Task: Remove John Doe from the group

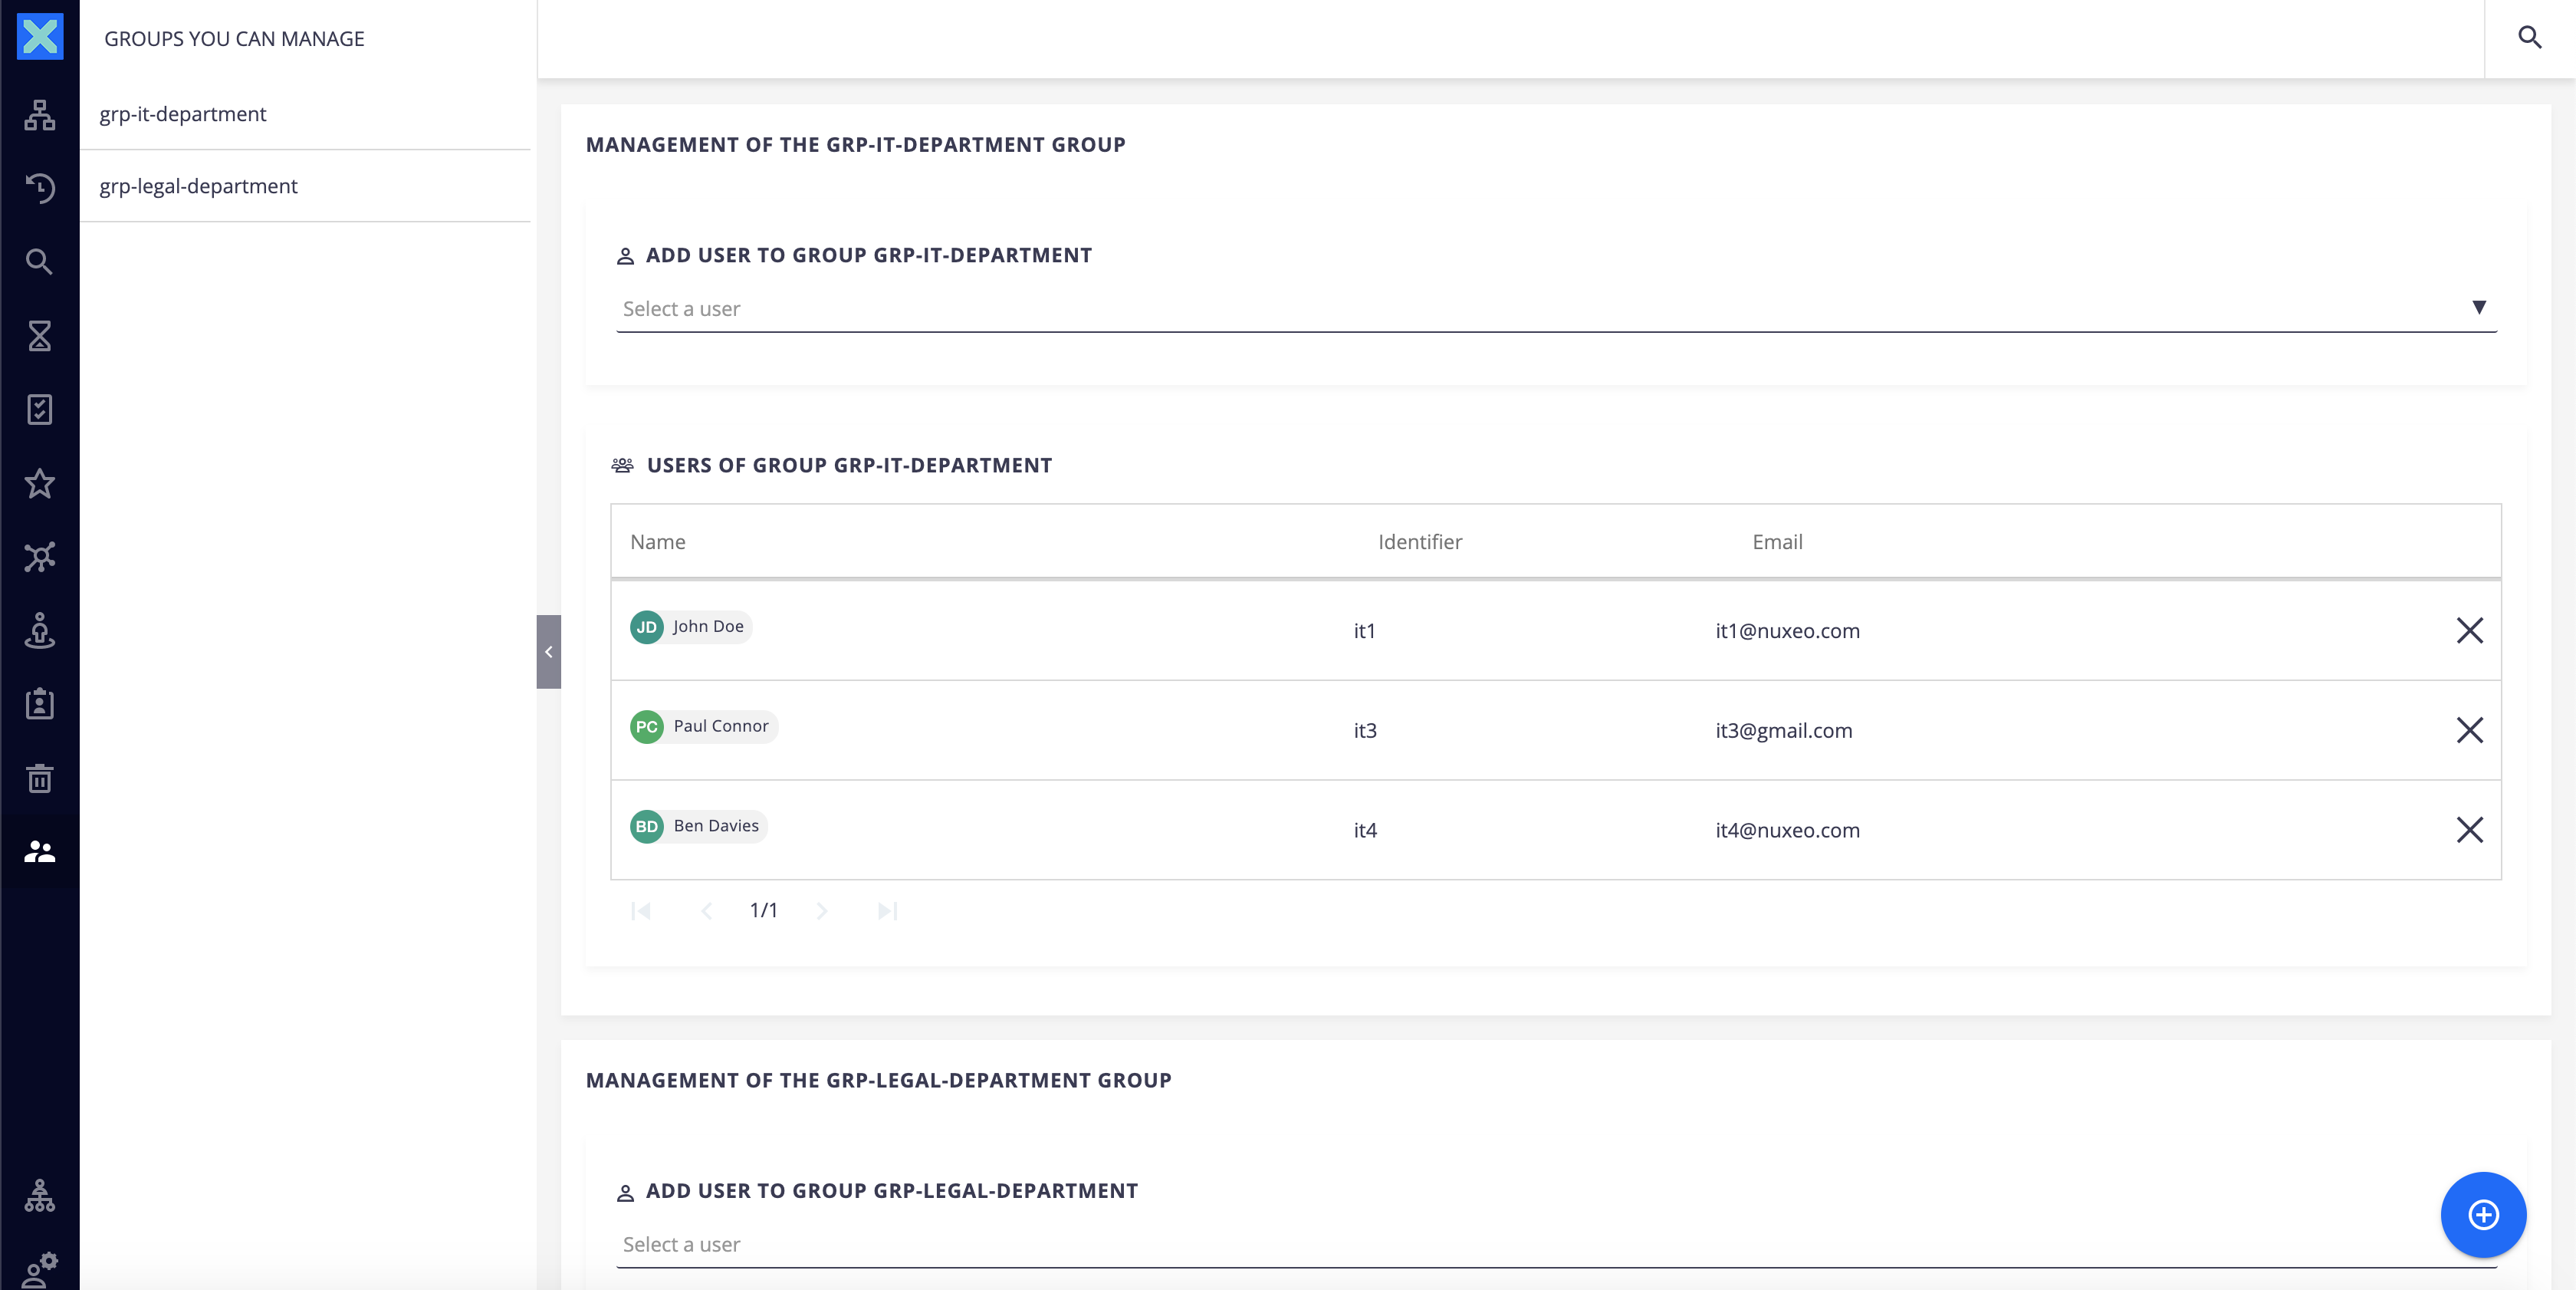Action: click(2469, 630)
